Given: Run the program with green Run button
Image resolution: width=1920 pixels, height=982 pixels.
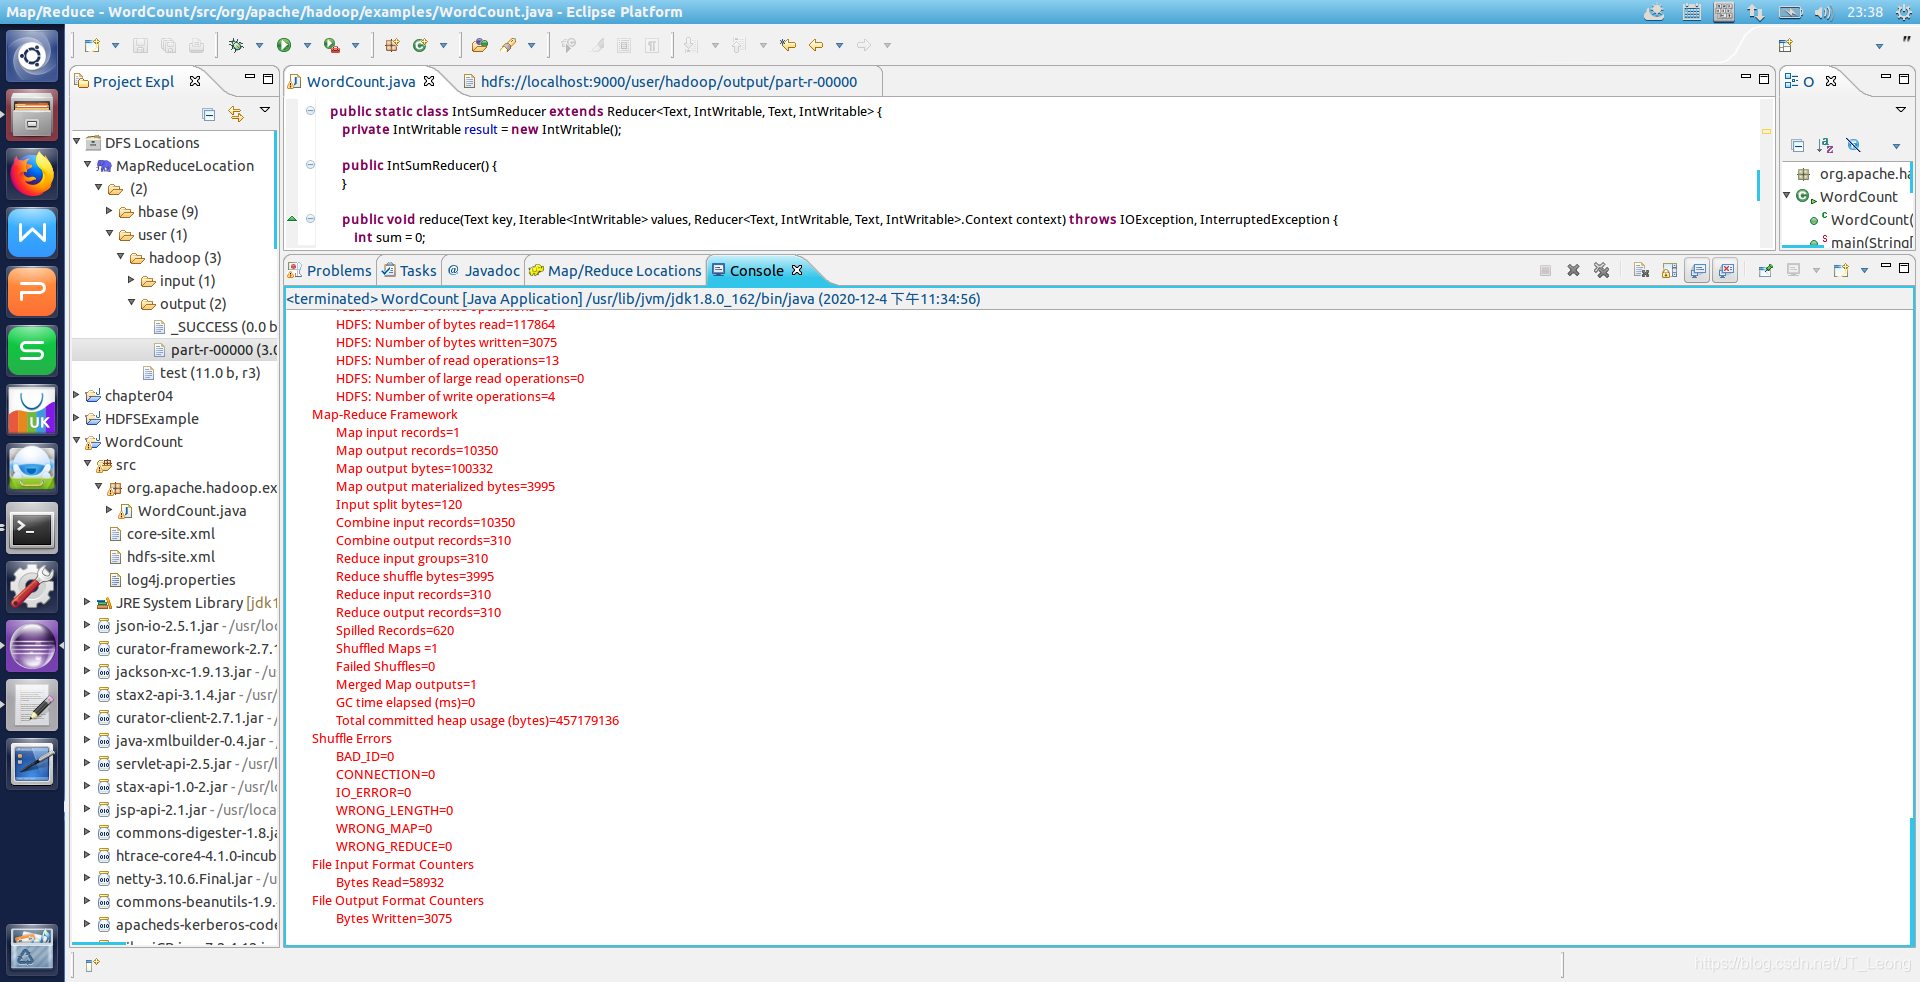Looking at the screenshot, I should (x=284, y=45).
